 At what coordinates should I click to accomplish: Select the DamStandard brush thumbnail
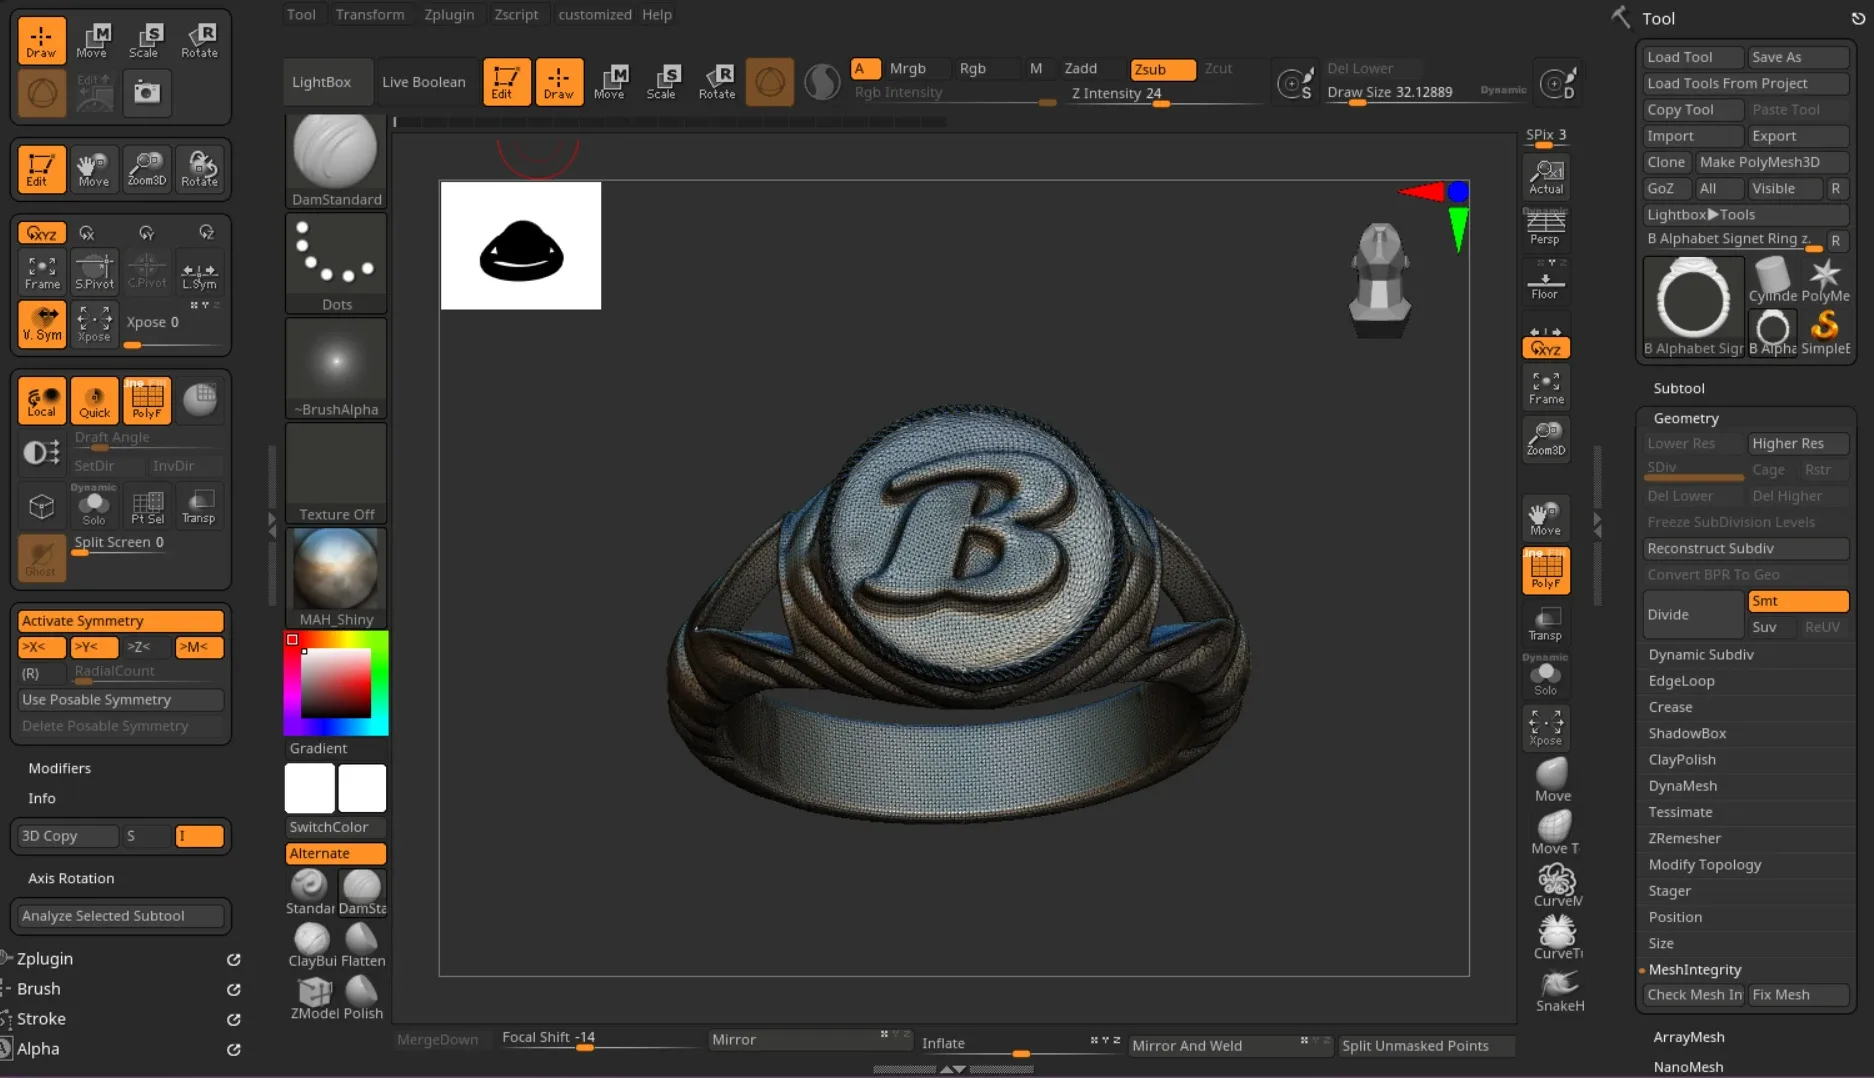[336, 160]
